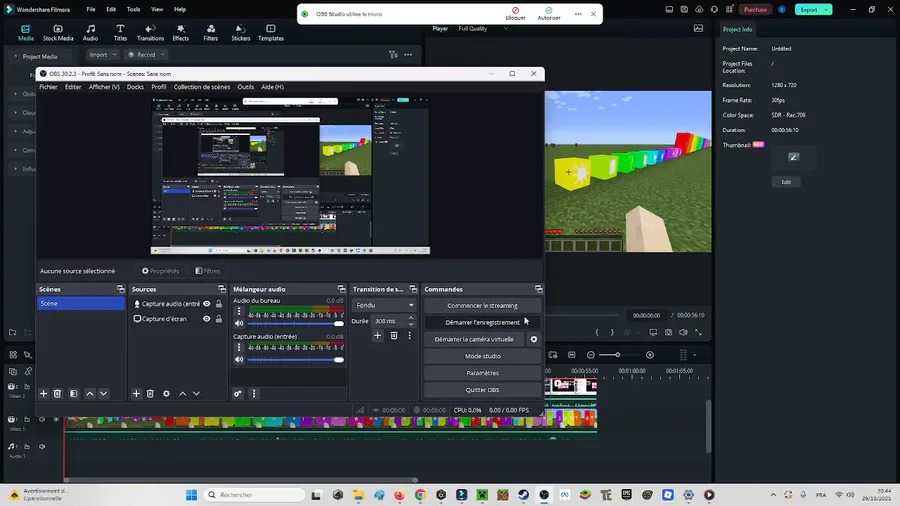Open advanced audio properties gears icon

tap(238, 394)
